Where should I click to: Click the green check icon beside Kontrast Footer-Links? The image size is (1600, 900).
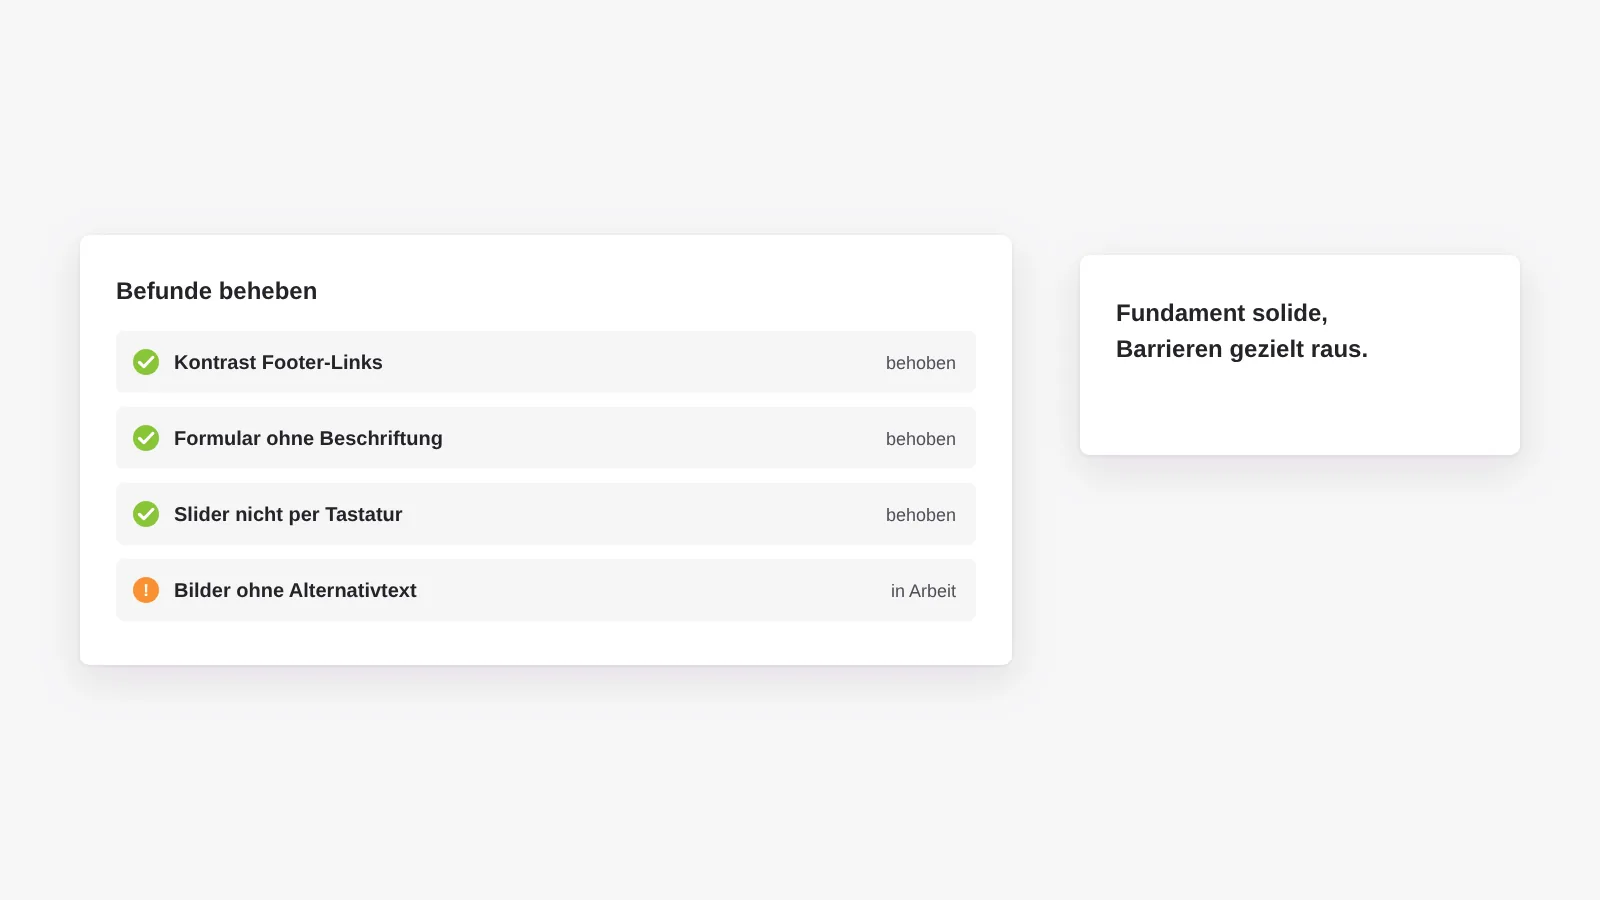[146, 362]
